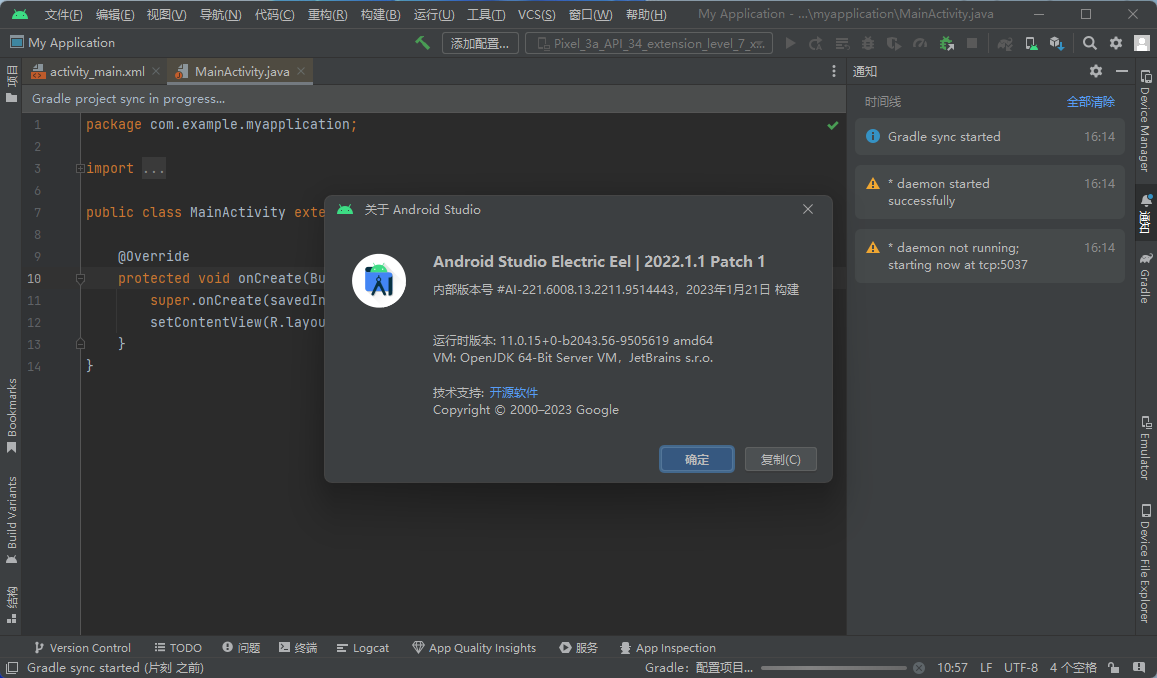Click the cursor position 10:57 indicator
This screenshot has height=678, width=1157.
pyautogui.click(x=952, y=668)
